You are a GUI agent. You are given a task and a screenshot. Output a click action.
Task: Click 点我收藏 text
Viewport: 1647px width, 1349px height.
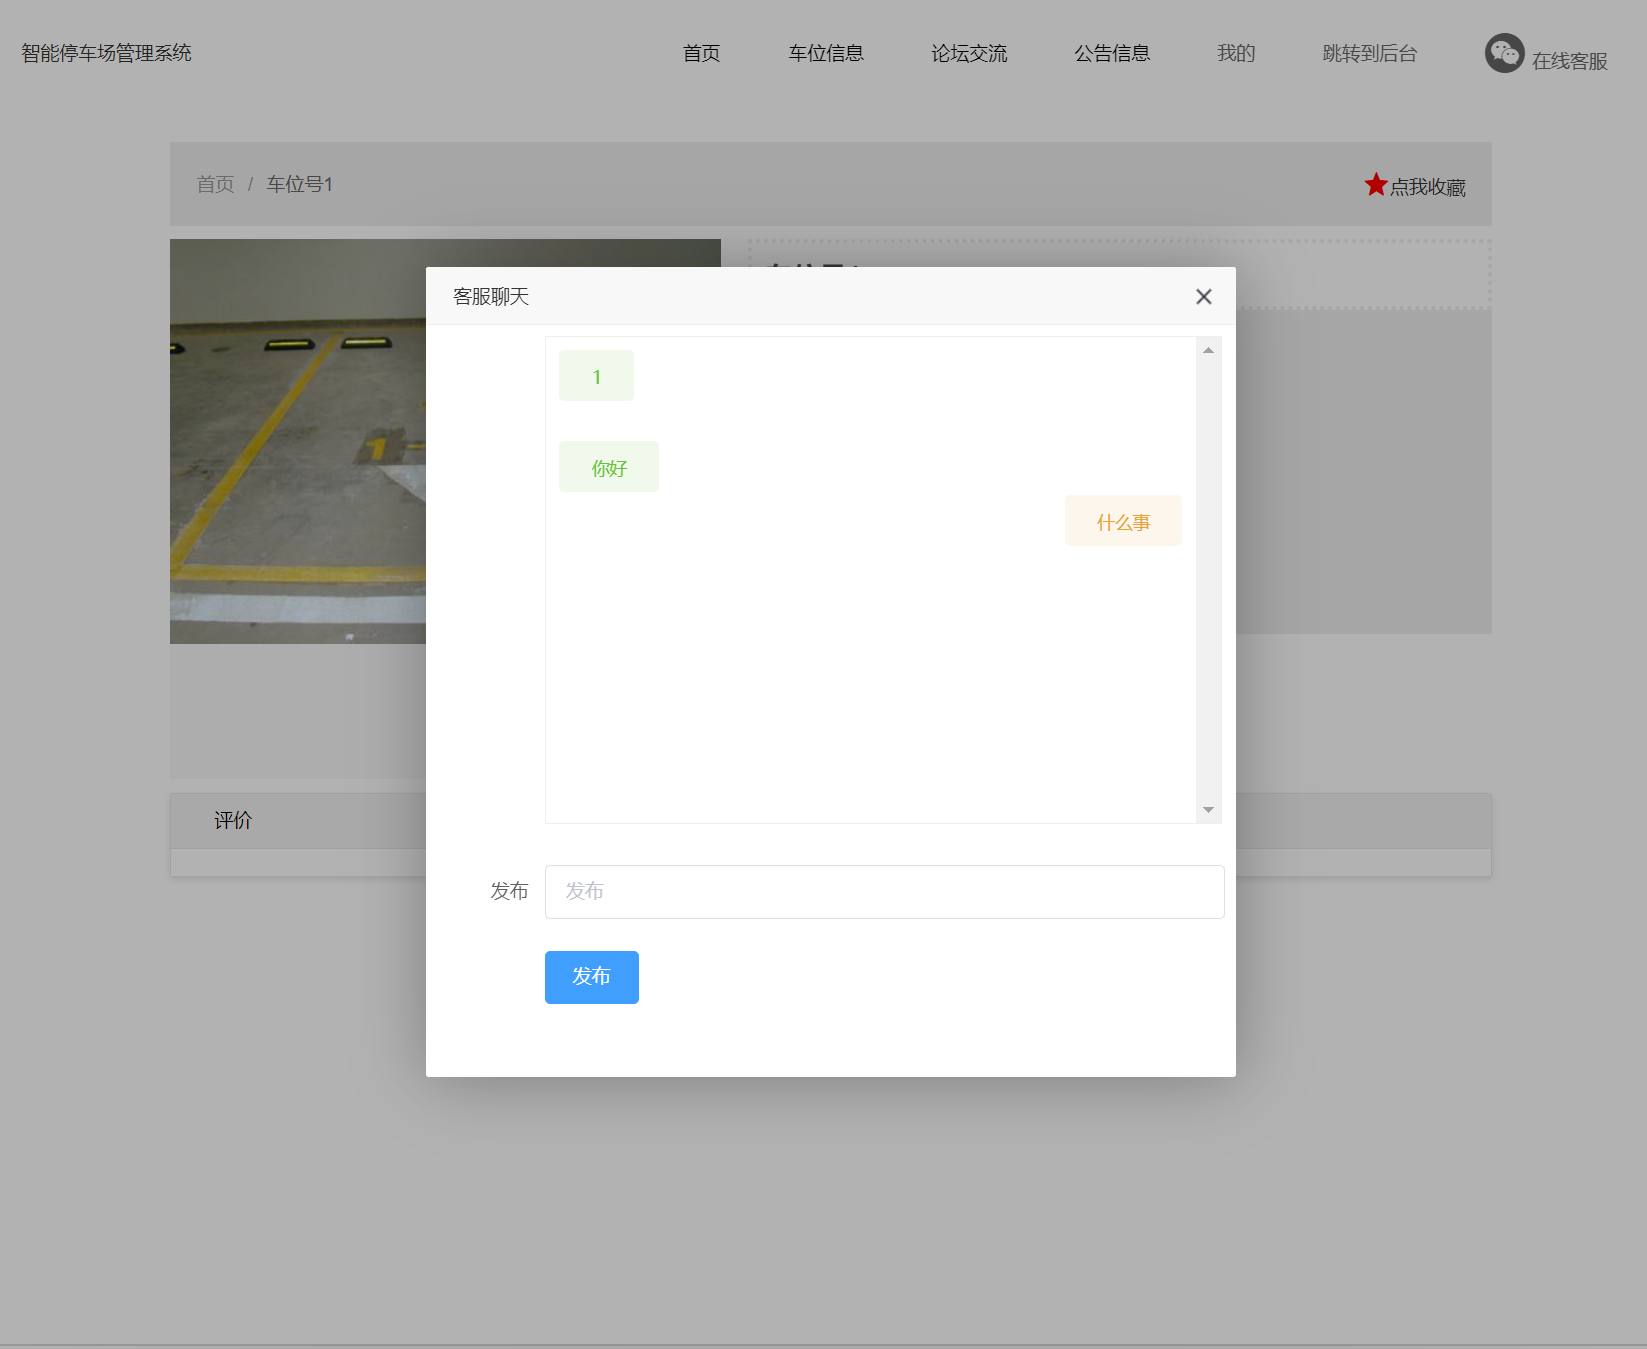tap(1428, 187)
